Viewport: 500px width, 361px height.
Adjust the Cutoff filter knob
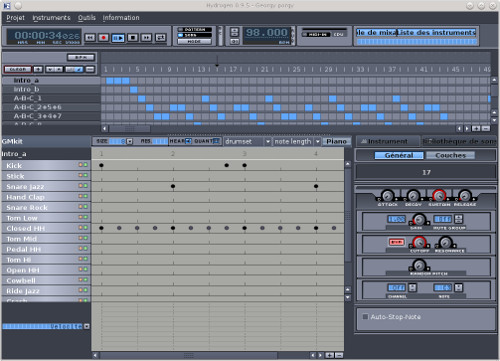(419, 243)
